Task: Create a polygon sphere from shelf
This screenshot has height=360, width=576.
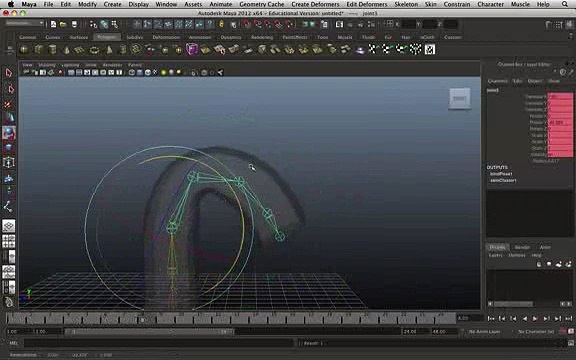Action: pyautogui.click(x=24, y=49)
